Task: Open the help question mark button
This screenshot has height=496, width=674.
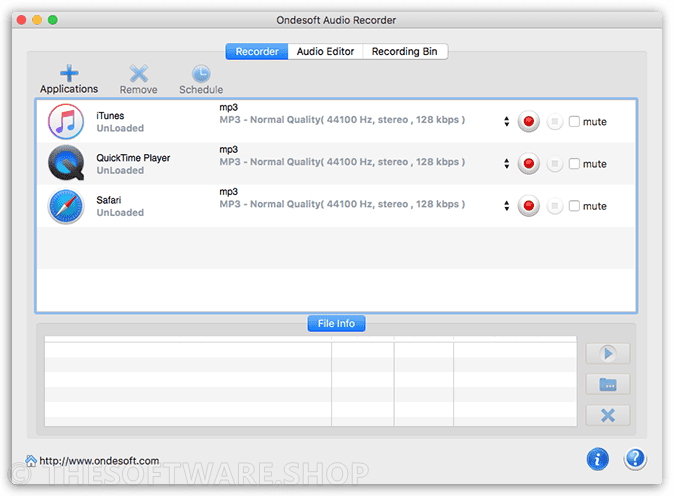Action: 635,459
